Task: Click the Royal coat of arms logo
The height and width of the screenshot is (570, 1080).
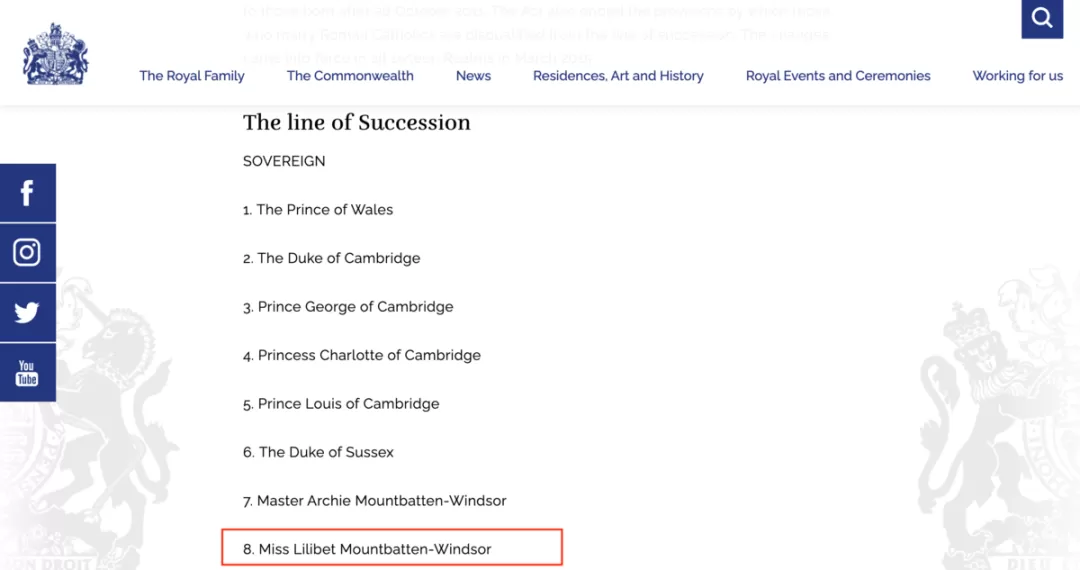Action: click(55, 54)
